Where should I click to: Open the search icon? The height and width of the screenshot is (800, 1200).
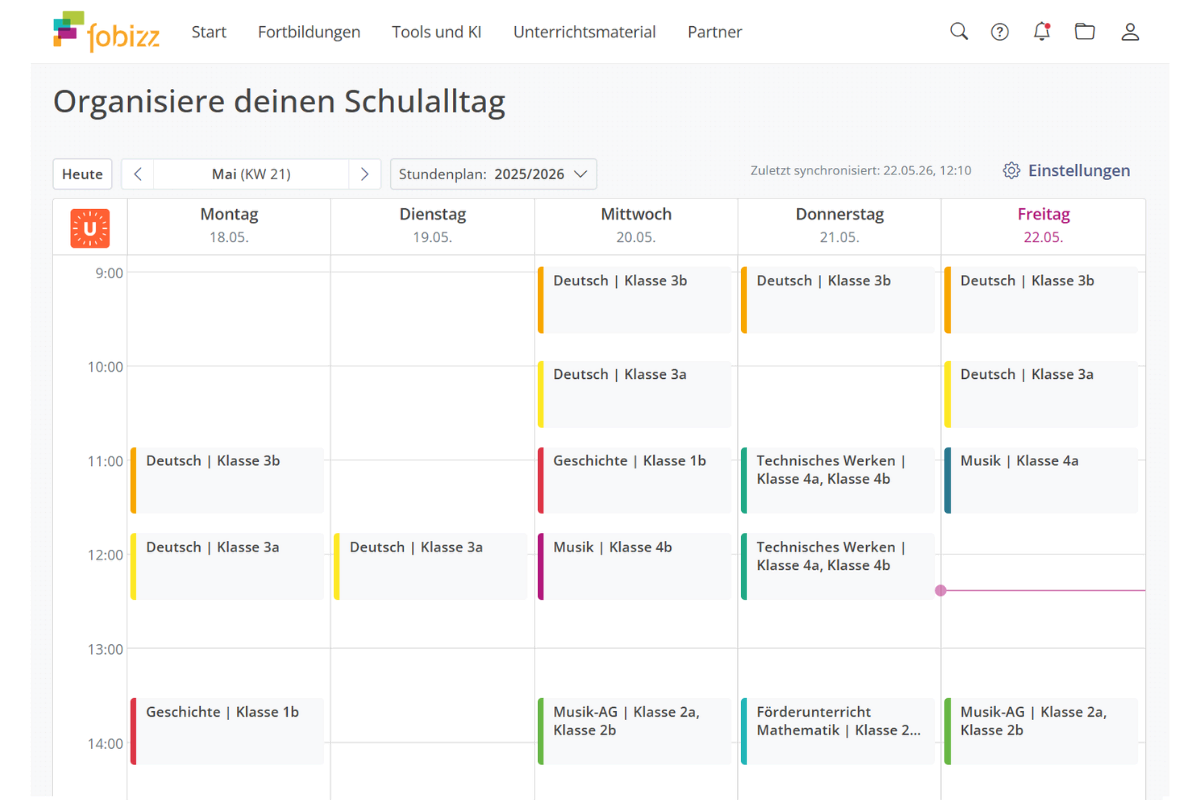pos(959,31)
